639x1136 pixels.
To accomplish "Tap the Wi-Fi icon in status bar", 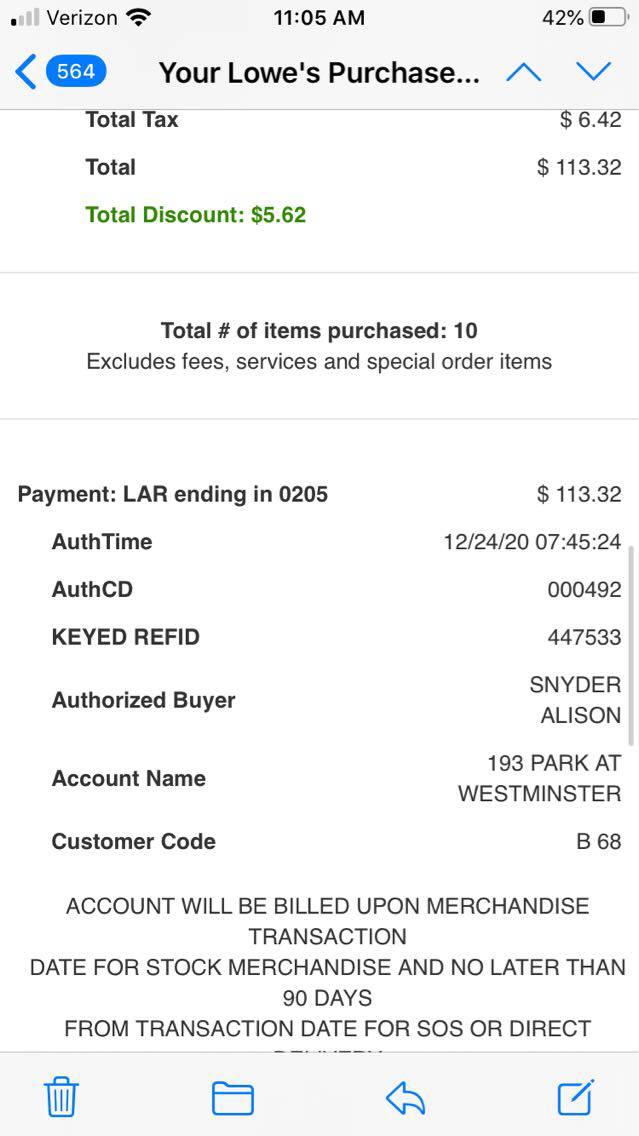I will click(x=139, y=18).
